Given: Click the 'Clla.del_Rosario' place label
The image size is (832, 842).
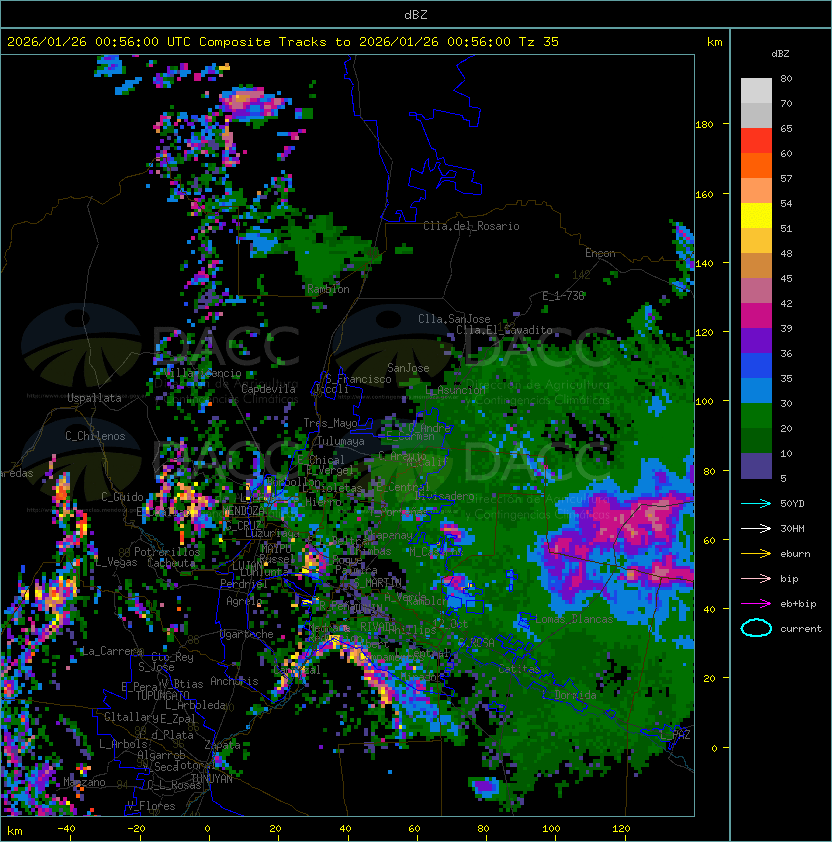Looking at the screenshot, I should [x=471, y=226].
